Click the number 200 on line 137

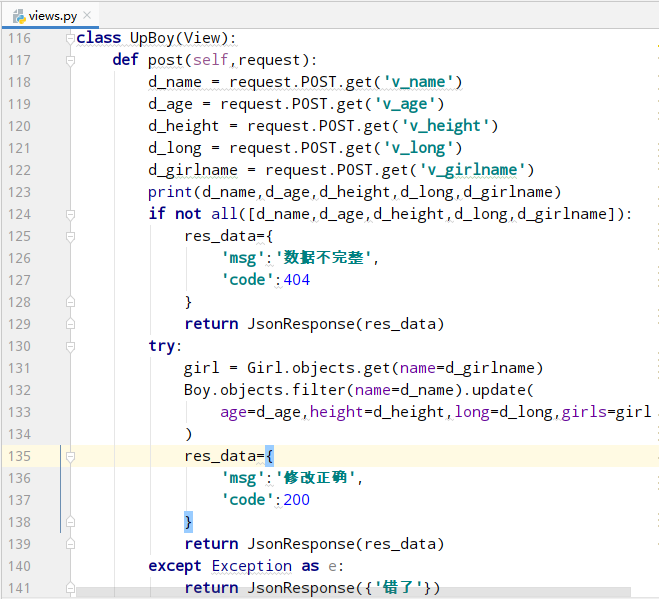297,500
